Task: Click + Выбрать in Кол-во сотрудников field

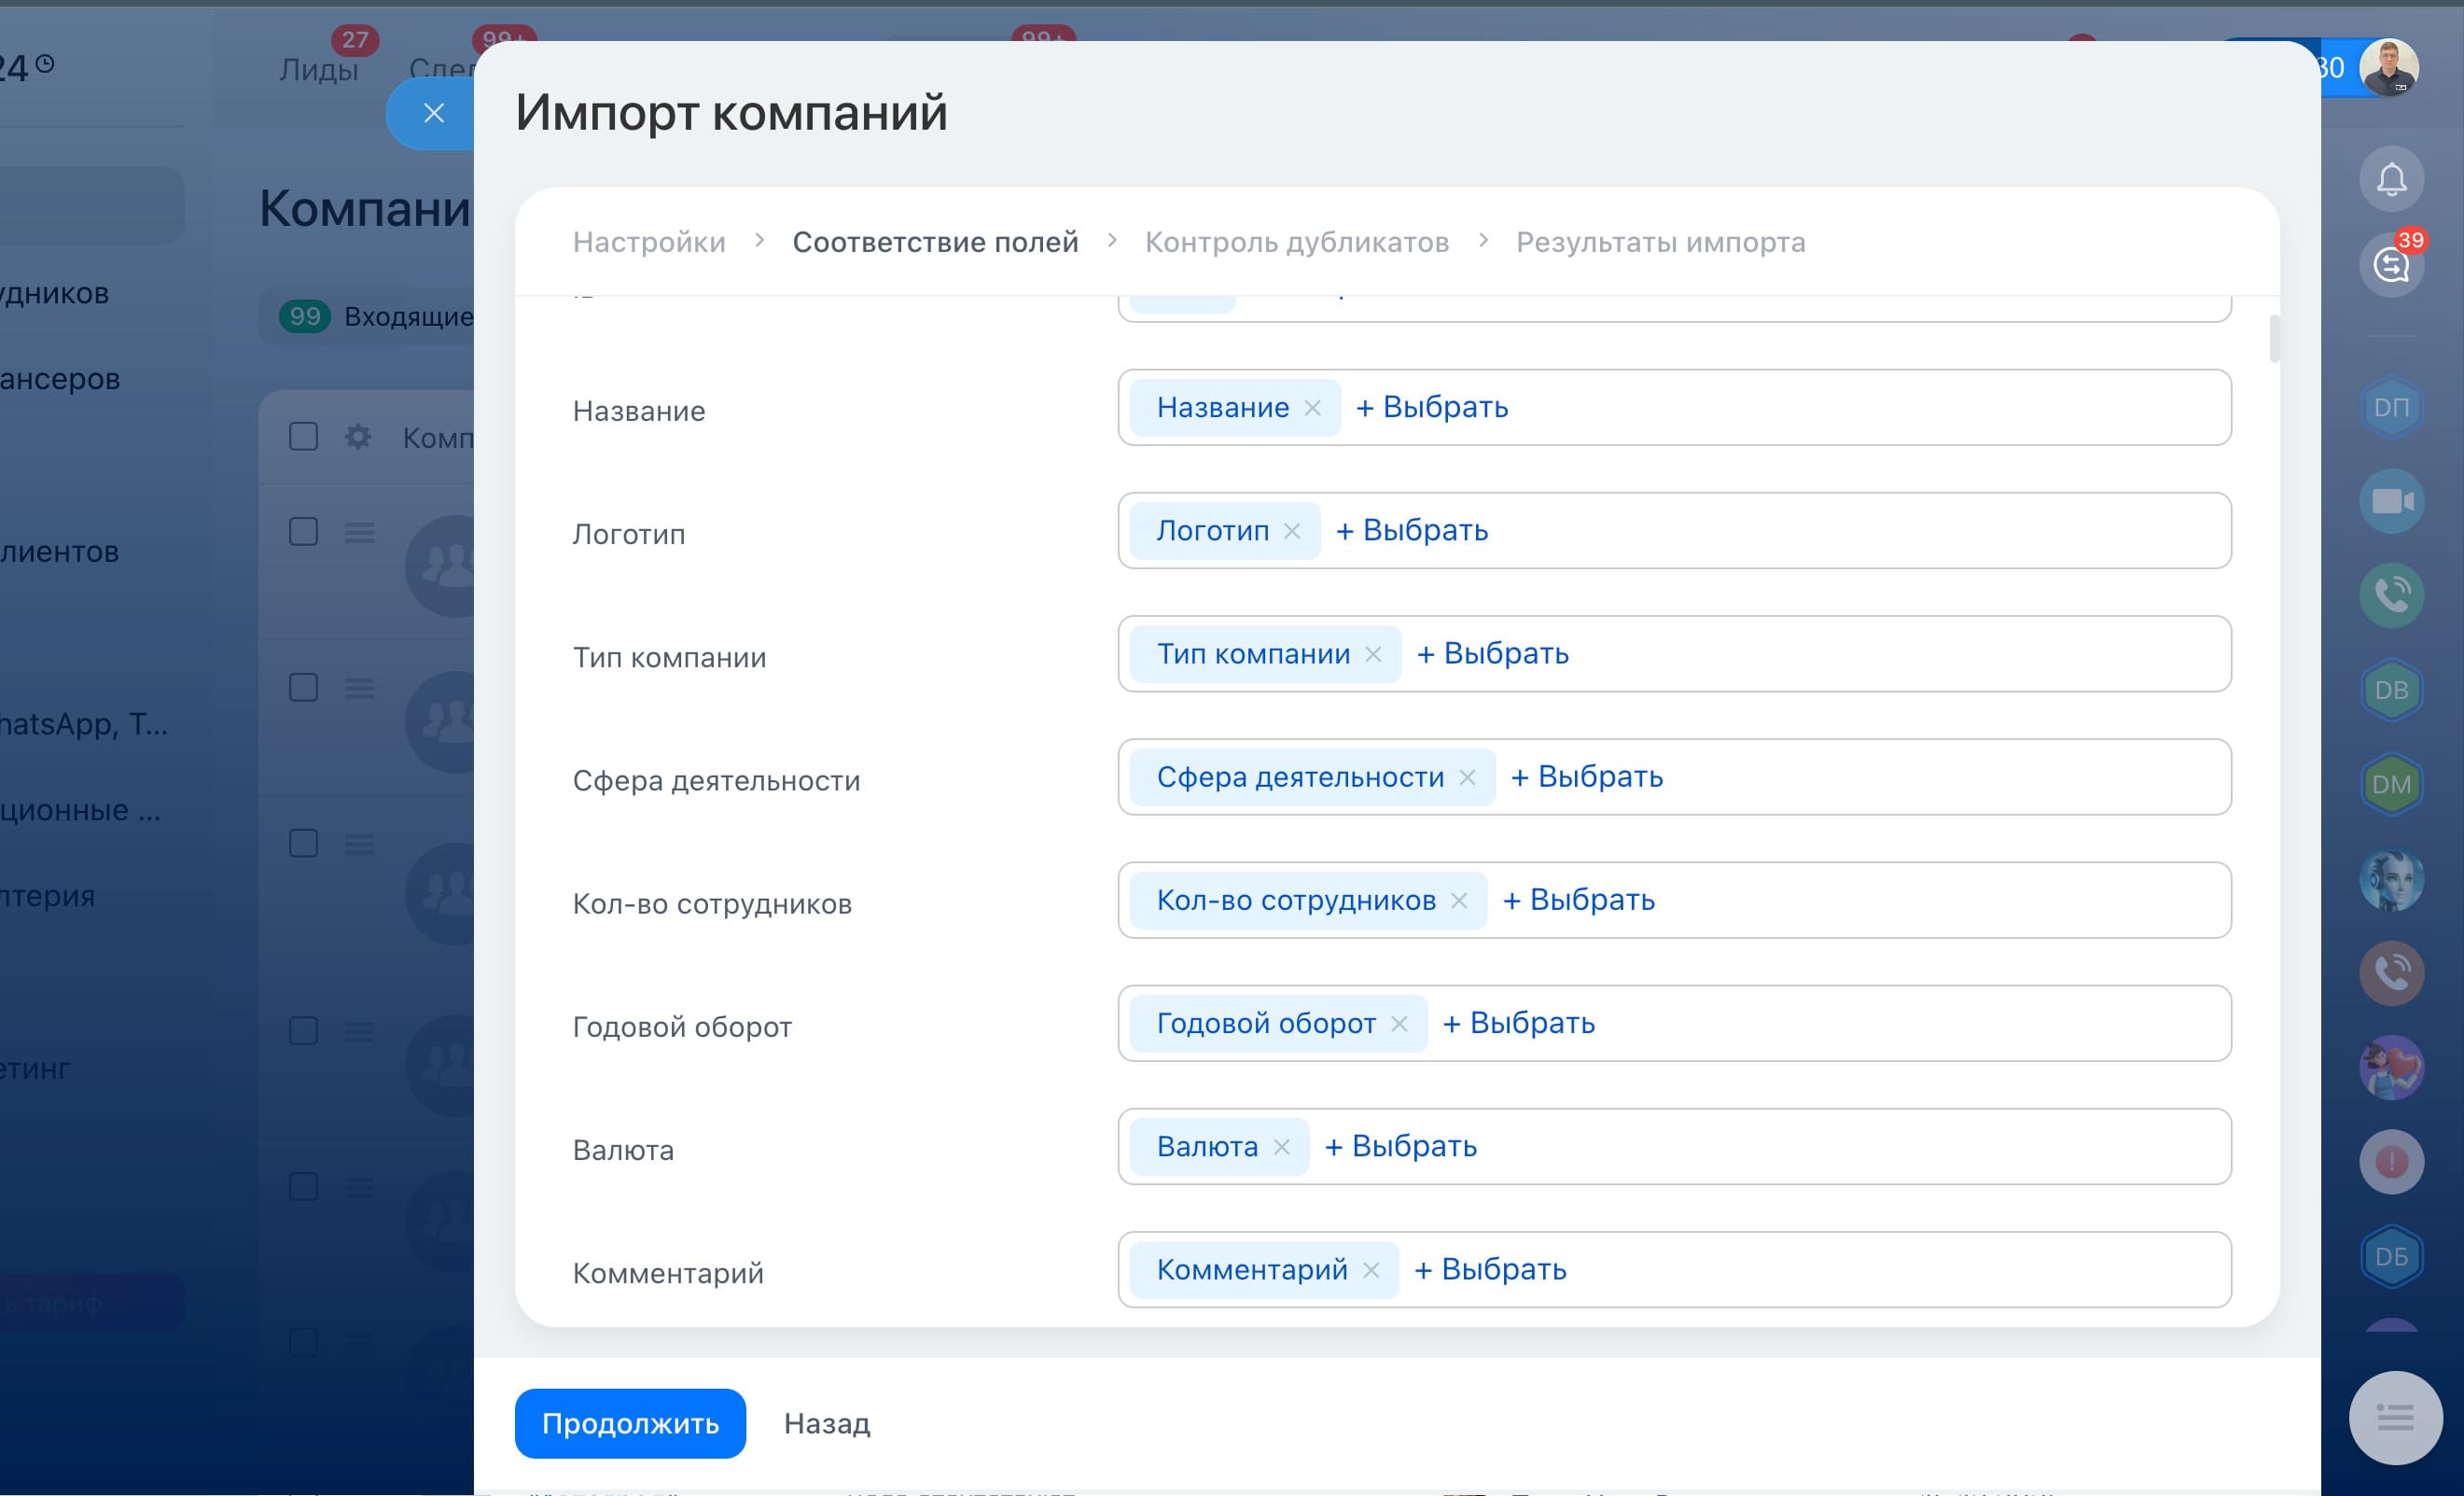Action: tap(1579, 899)
